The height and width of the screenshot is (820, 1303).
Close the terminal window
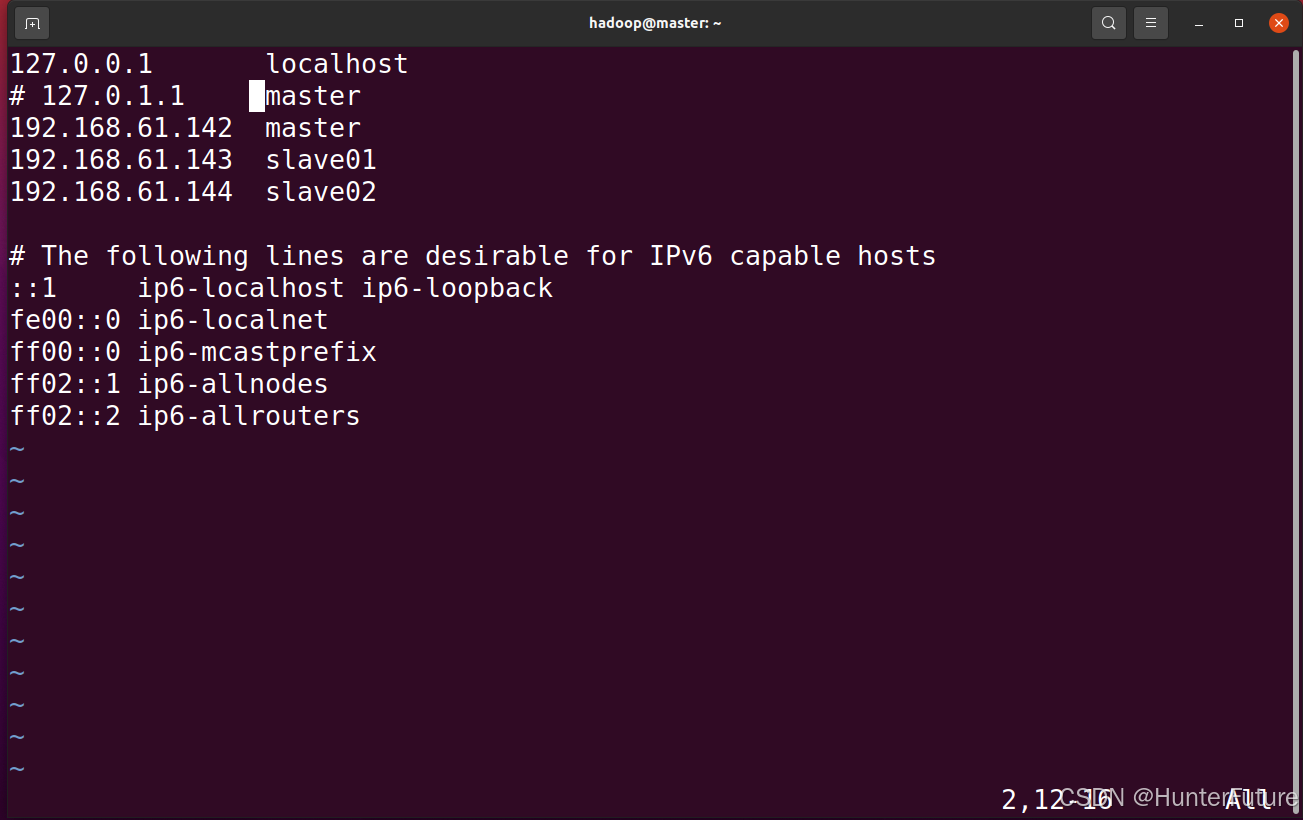[1279, 23]
